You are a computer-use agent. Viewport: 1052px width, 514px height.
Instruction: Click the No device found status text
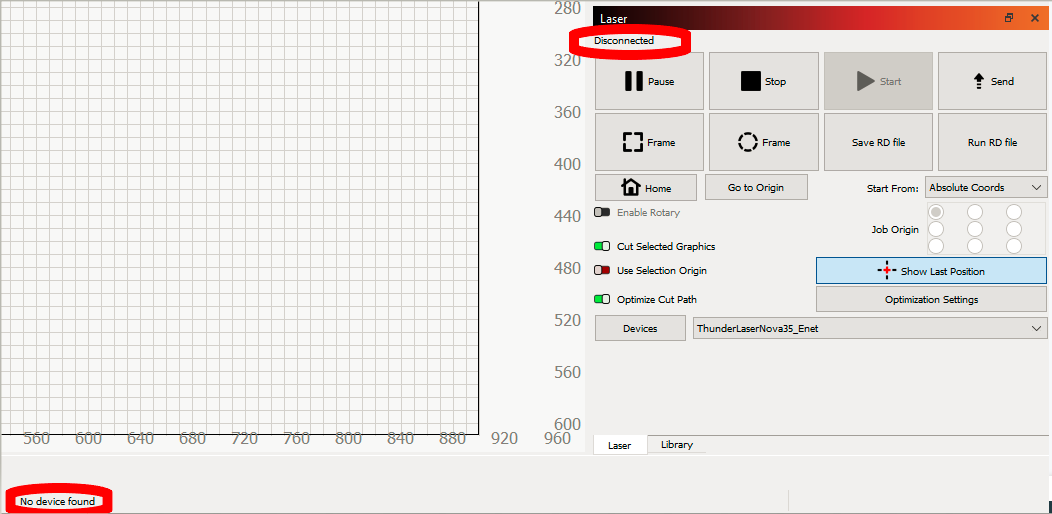pos(57,501)
